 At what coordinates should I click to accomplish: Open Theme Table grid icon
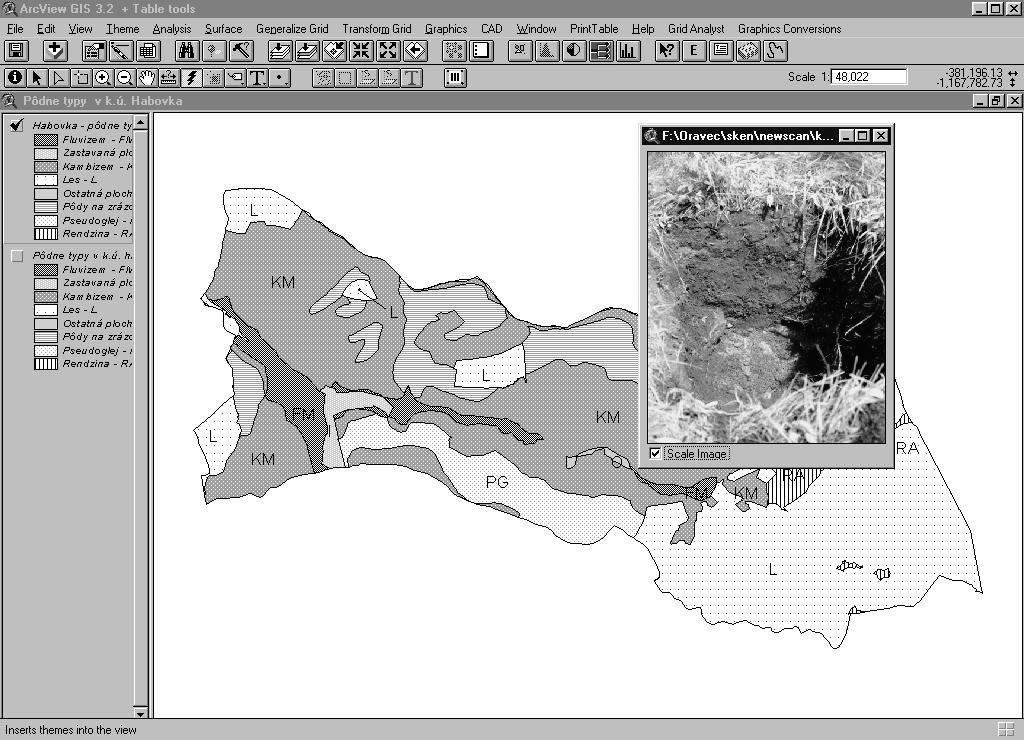(x=148, y=50)
